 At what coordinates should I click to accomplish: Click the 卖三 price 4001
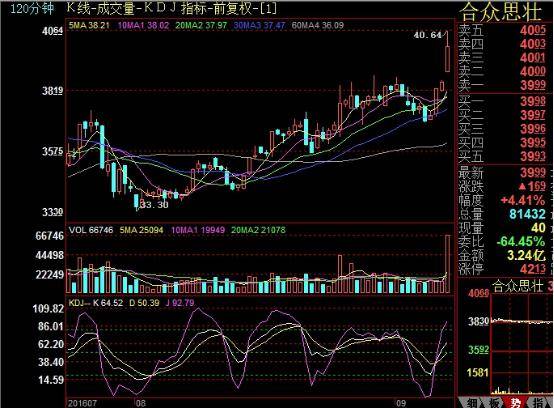533,58
